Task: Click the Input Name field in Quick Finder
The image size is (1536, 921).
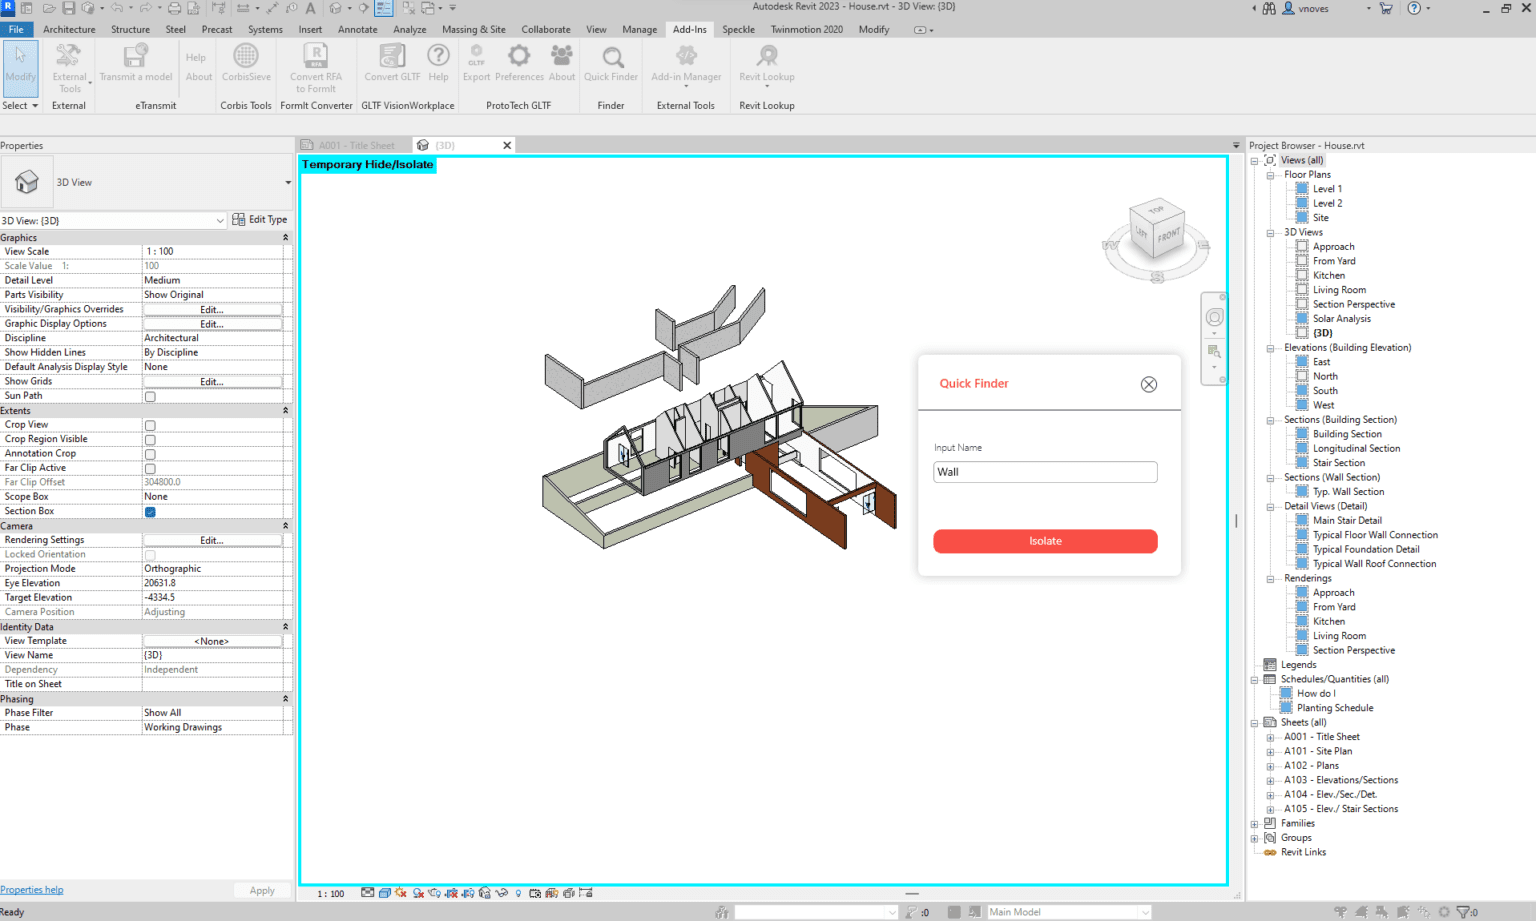Action: click(1044, 471)
